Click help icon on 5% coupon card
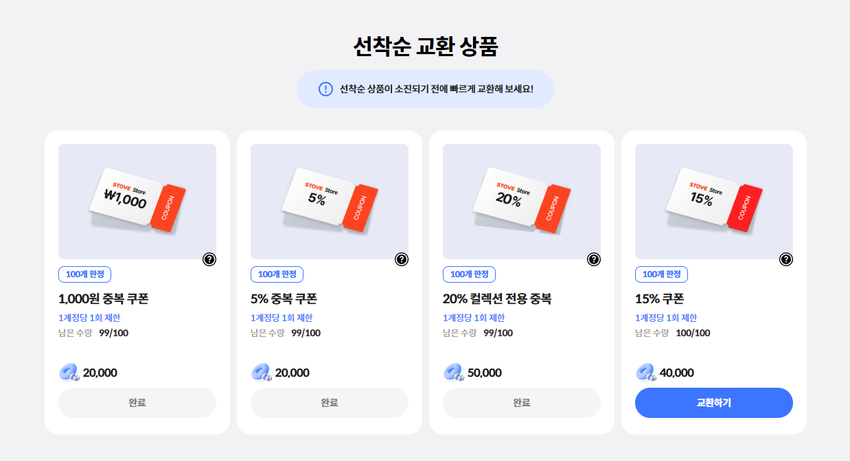850x461 pixels. pyautogui.click(x=401, y=259)
